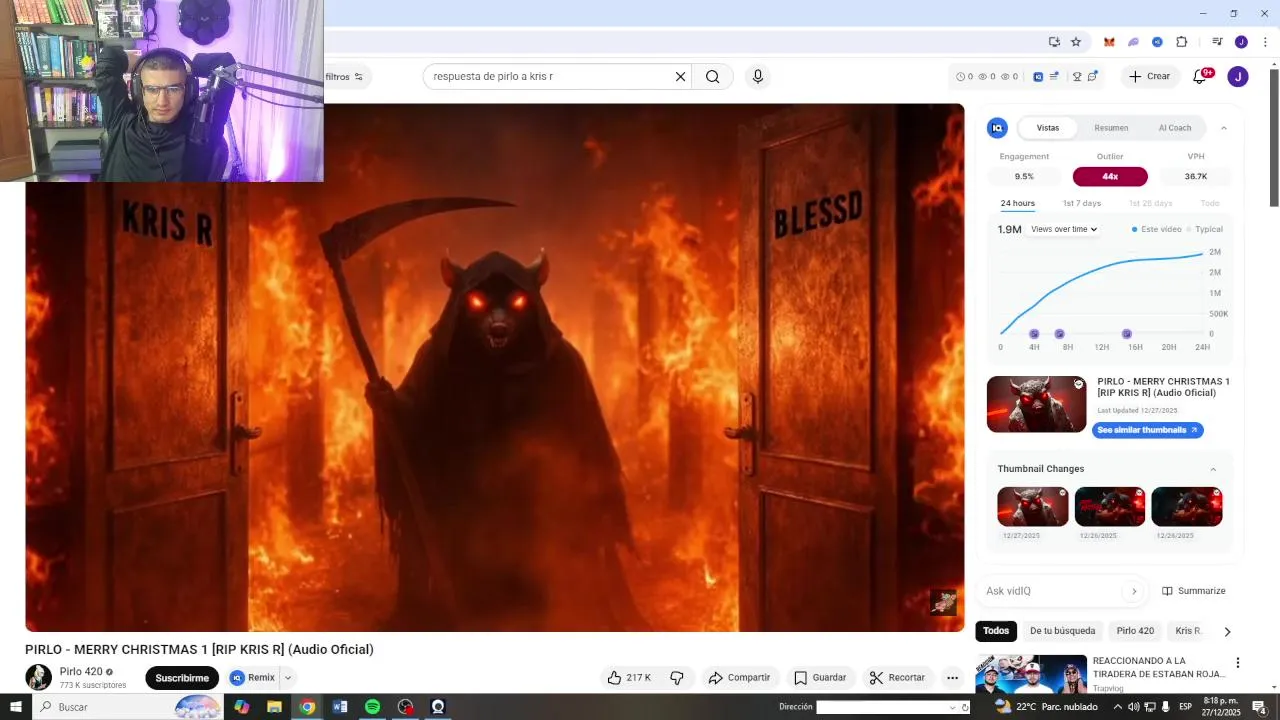This screenshot has height=720, width=1280.
Task: Open the Extensions puzzle menu
Action: 1182,42
